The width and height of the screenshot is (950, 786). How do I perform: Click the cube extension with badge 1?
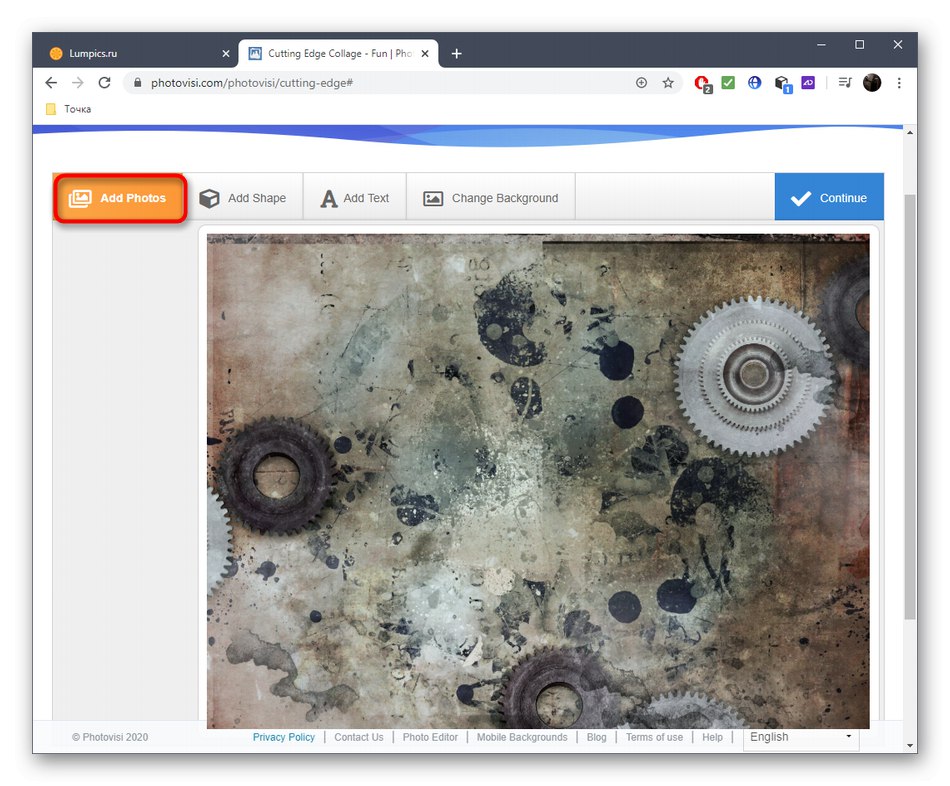(x=783, y=84)
